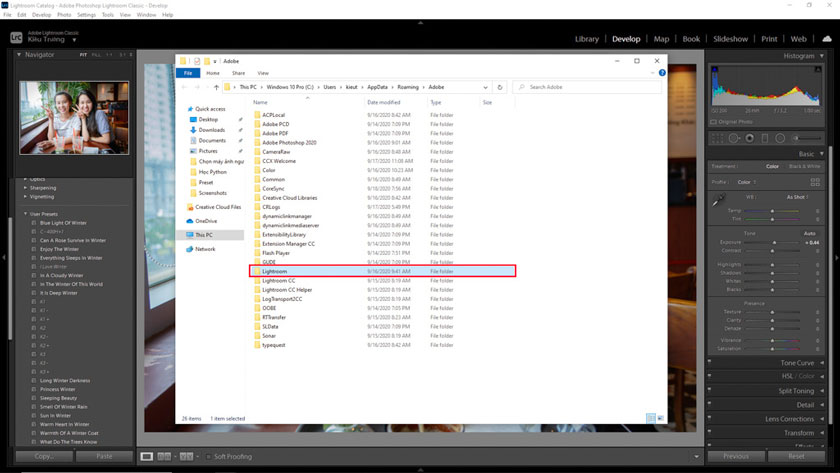Select the Spot Removal tool
Viewport: 840px width, 473px height.
click(733, 138)
